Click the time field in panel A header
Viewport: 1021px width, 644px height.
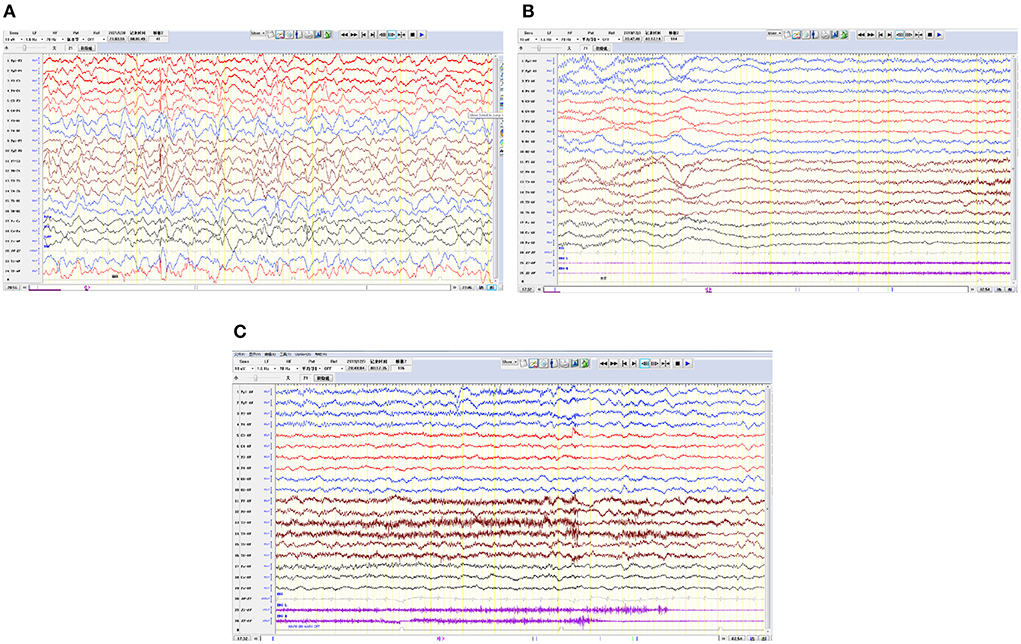117,39
